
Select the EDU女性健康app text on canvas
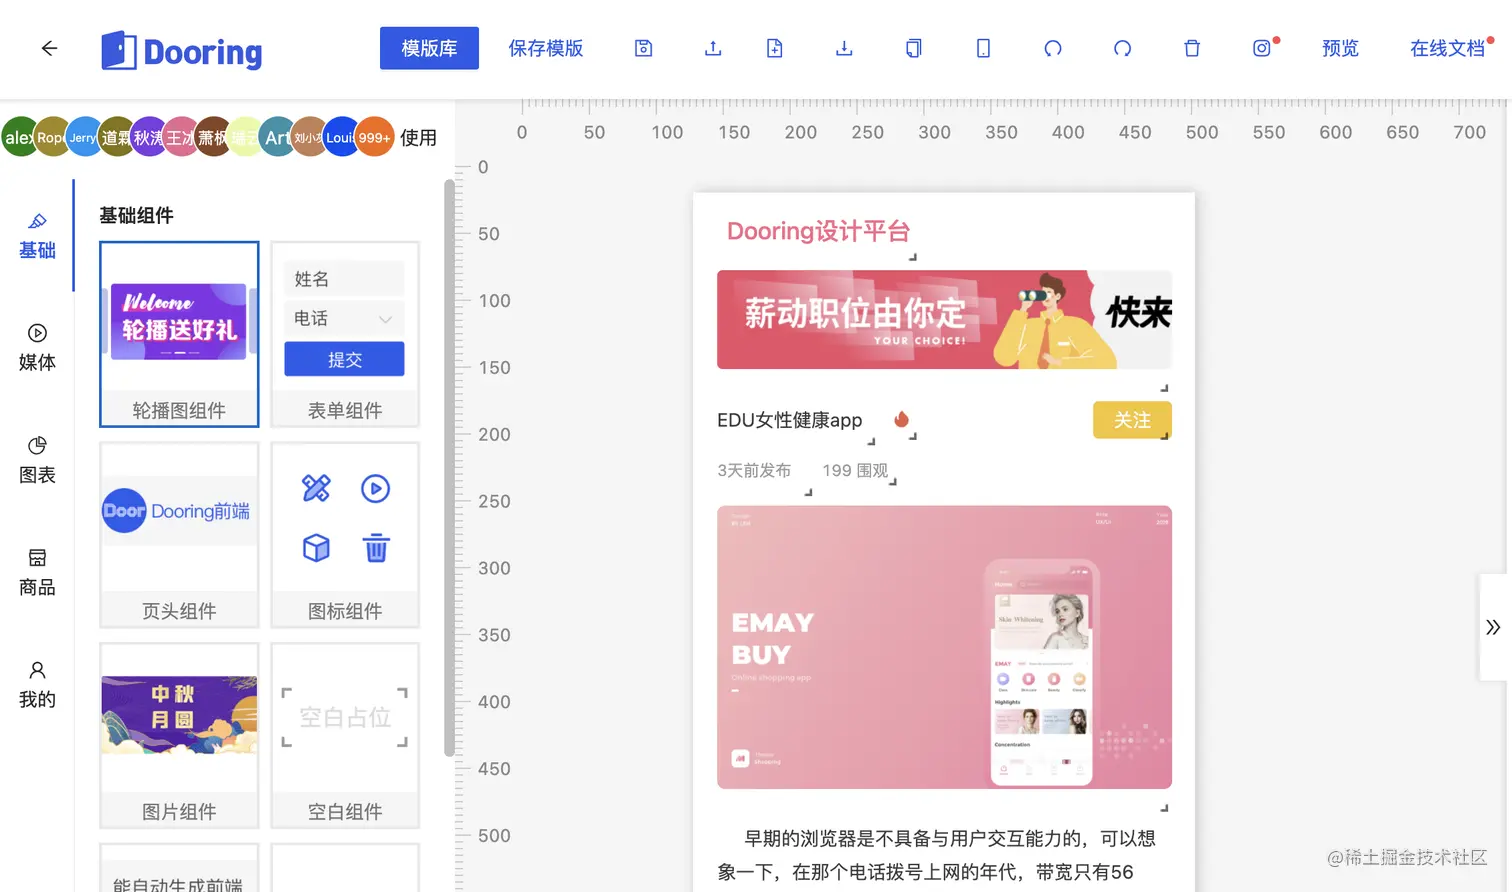pyautogui.click(x=789, y=420)
